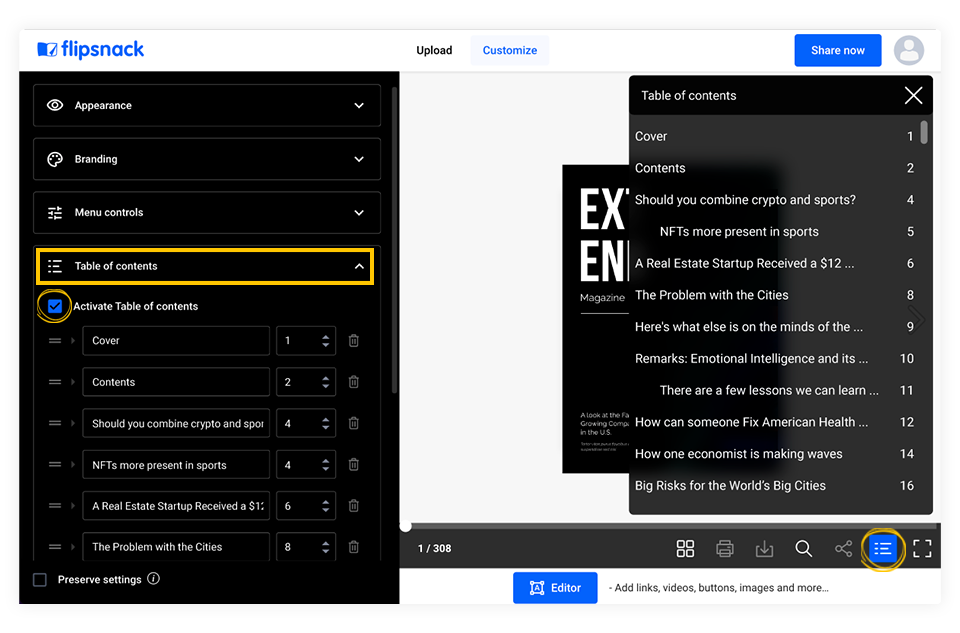This screenshot has width=960, height=633.
Task: Enter fullscreen mode with the corner-brackets icon
Action: coord(922,548)
